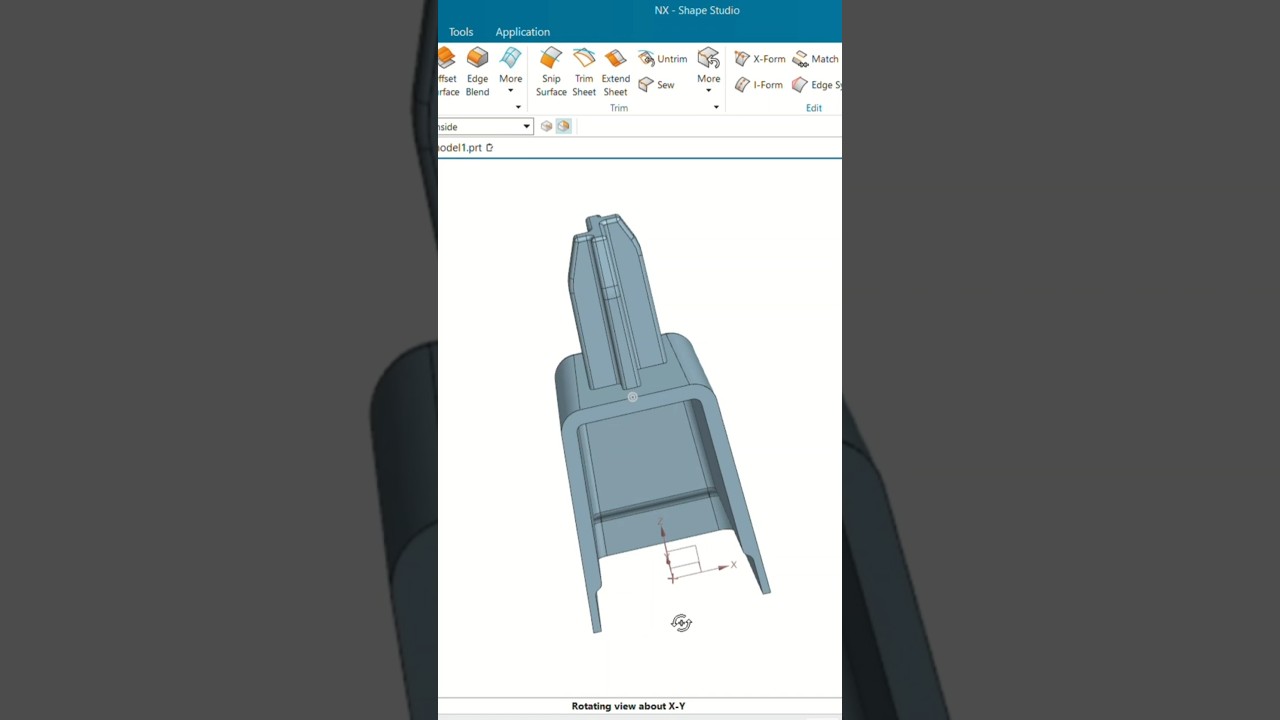This screenshot has height=720, width=1280.
Task: Click the rotation point marker on model
Action: click(x=632, y=397)
